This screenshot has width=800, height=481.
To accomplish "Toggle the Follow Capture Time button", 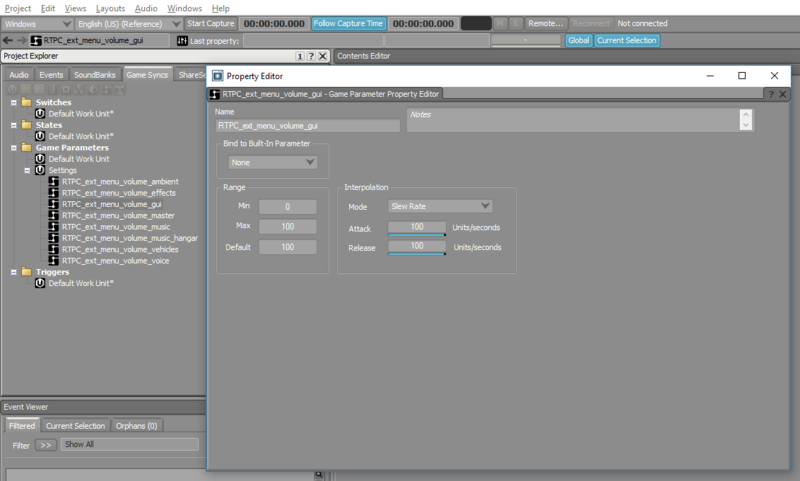I will point(348,23).
